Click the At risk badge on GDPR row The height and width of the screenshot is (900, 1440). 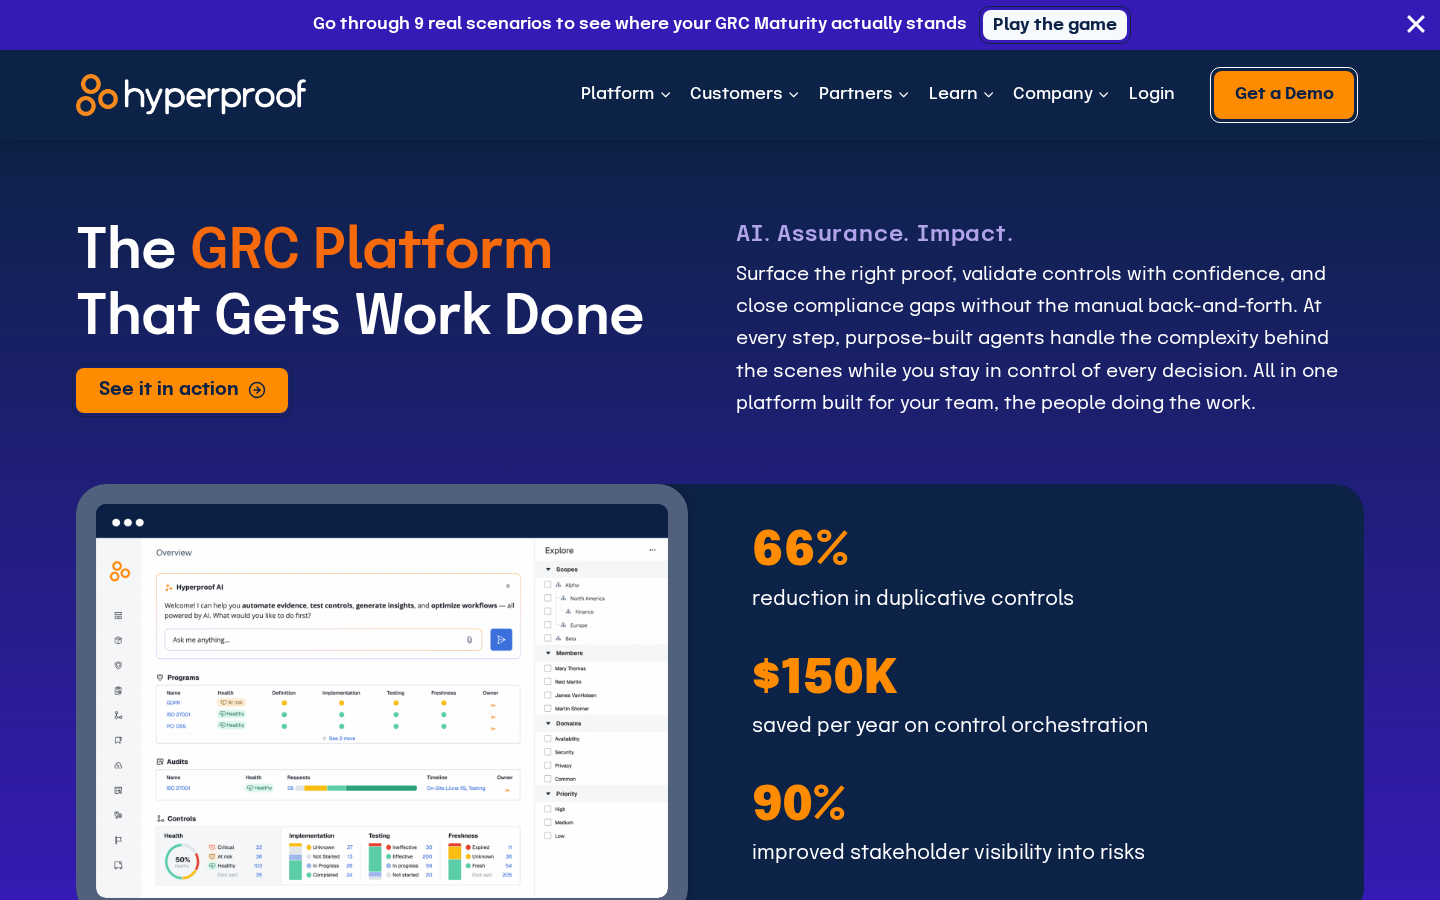tap(232, 703)
